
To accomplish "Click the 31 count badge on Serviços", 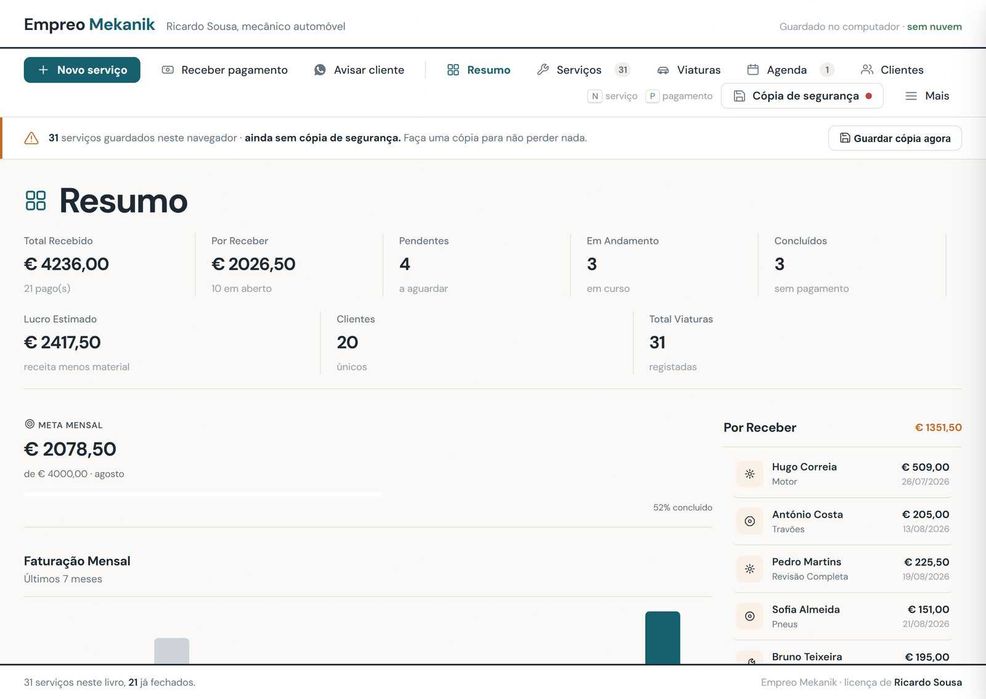I will tap(623, 70).
